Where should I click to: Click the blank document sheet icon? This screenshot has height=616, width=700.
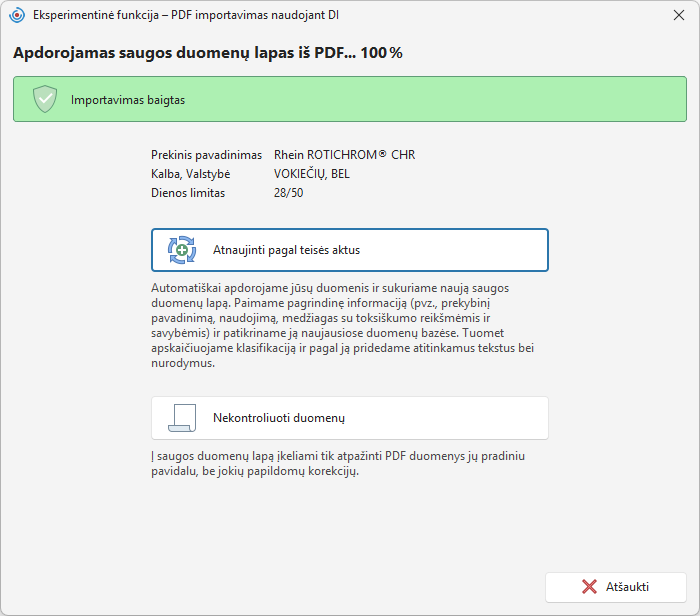182,418
